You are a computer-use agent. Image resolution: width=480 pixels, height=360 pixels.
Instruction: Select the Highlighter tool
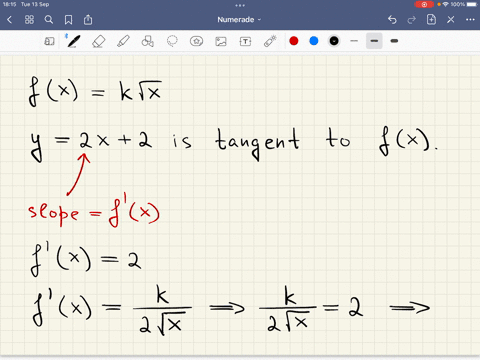(x=123, y=41)
